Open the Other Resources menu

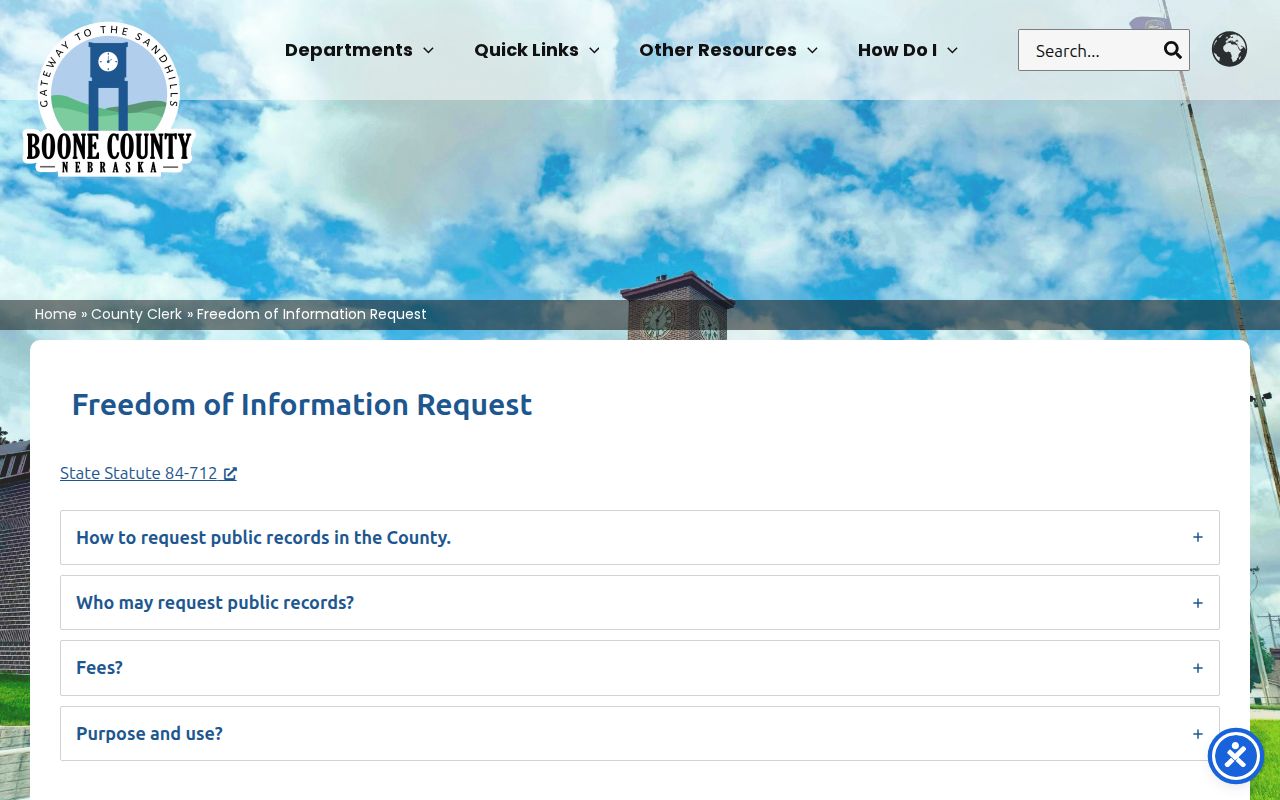coord(728,50)
